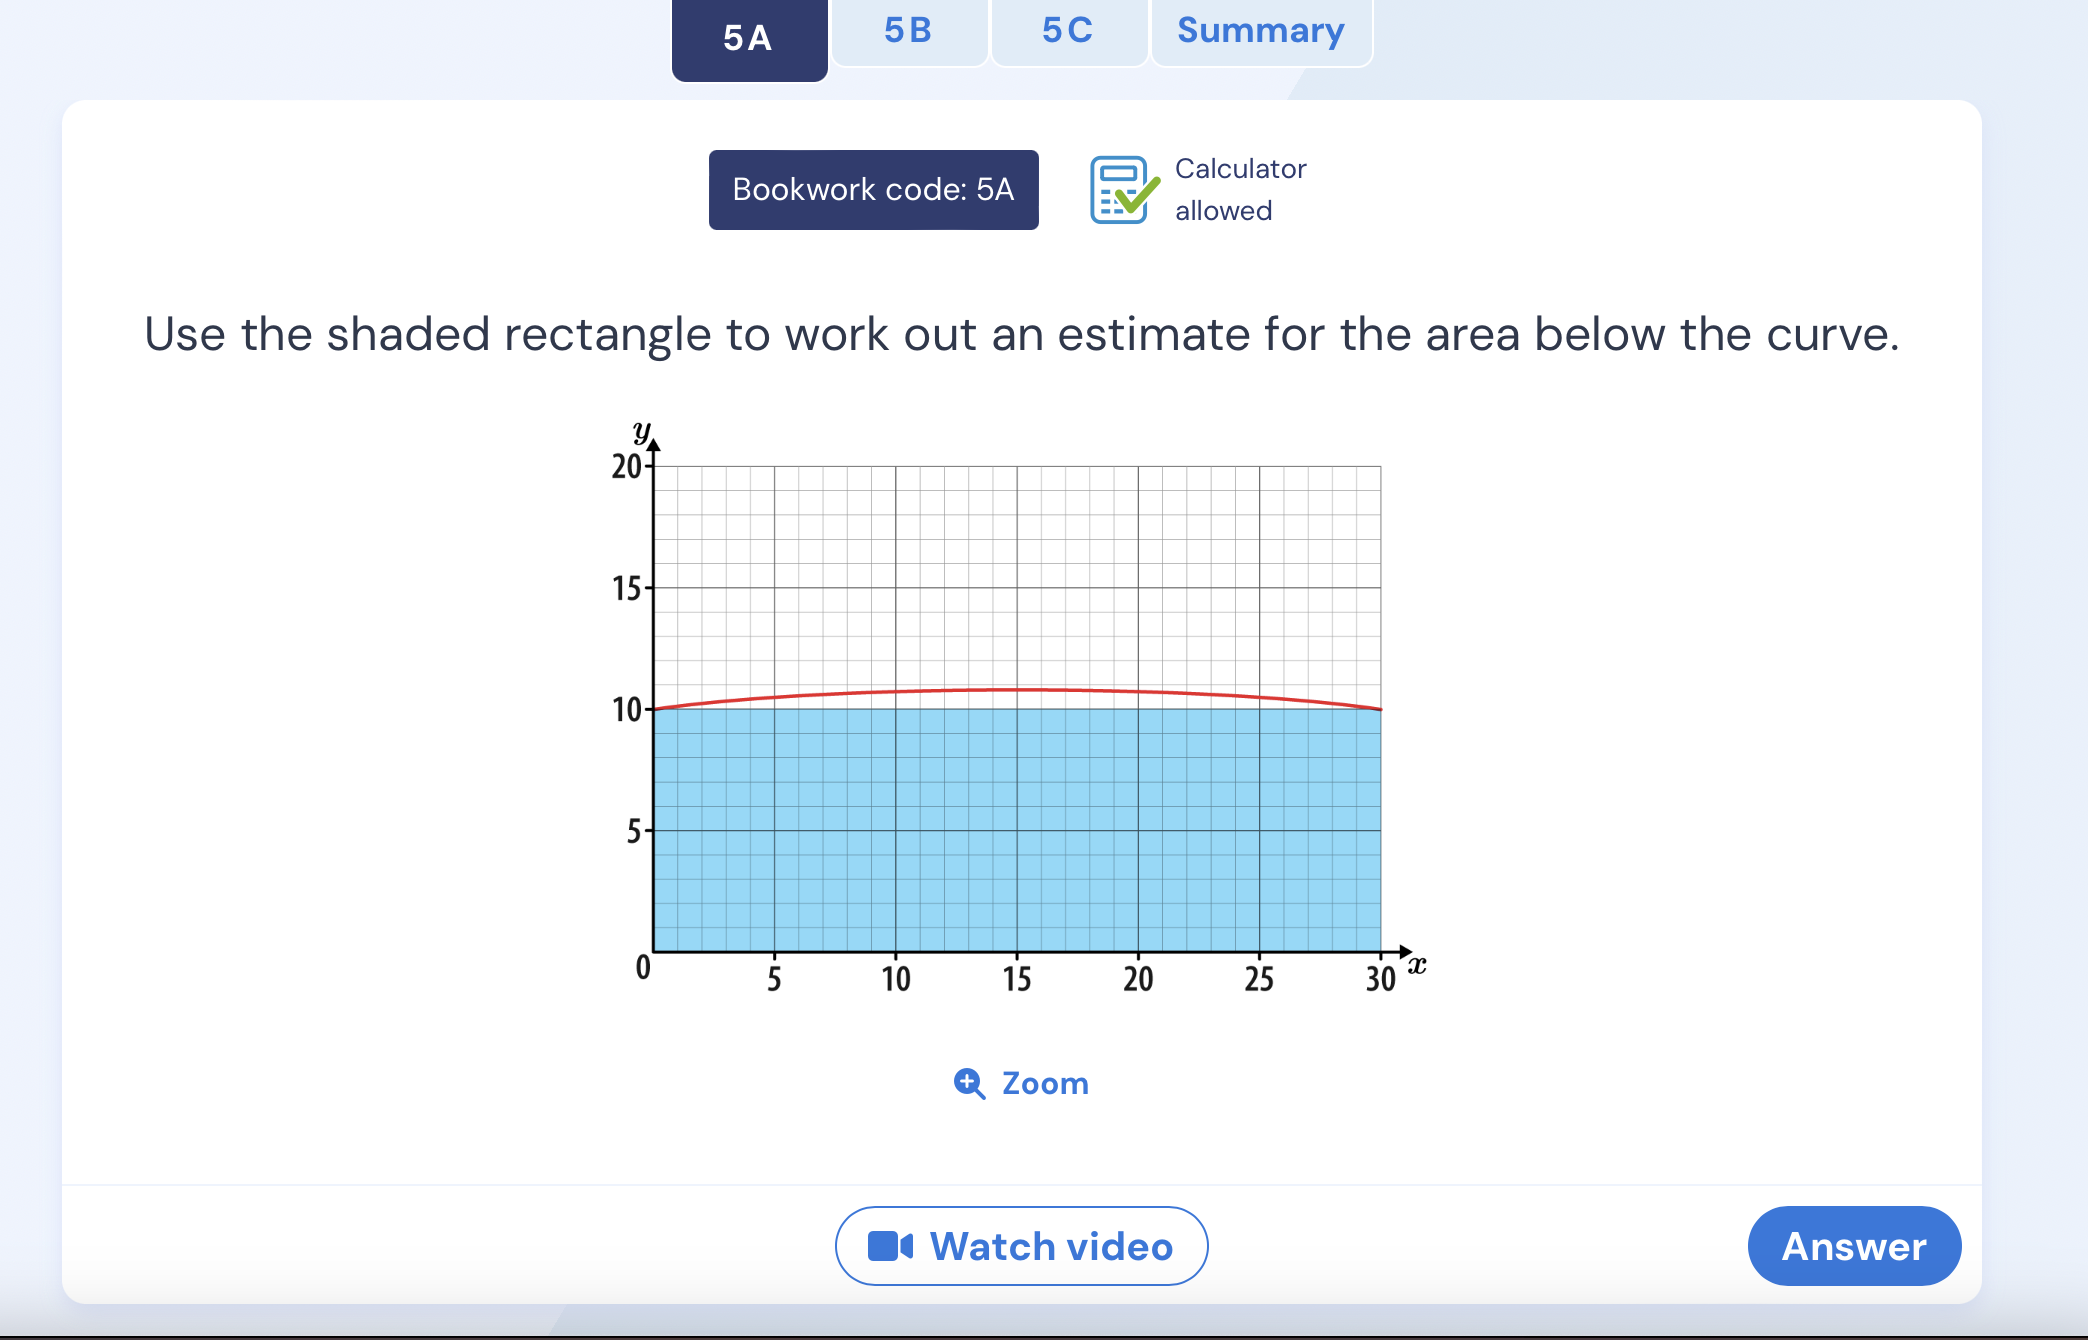Open the 5C question tab
Viewport: 2088px width, 1340px height.
pos(1069,32)
